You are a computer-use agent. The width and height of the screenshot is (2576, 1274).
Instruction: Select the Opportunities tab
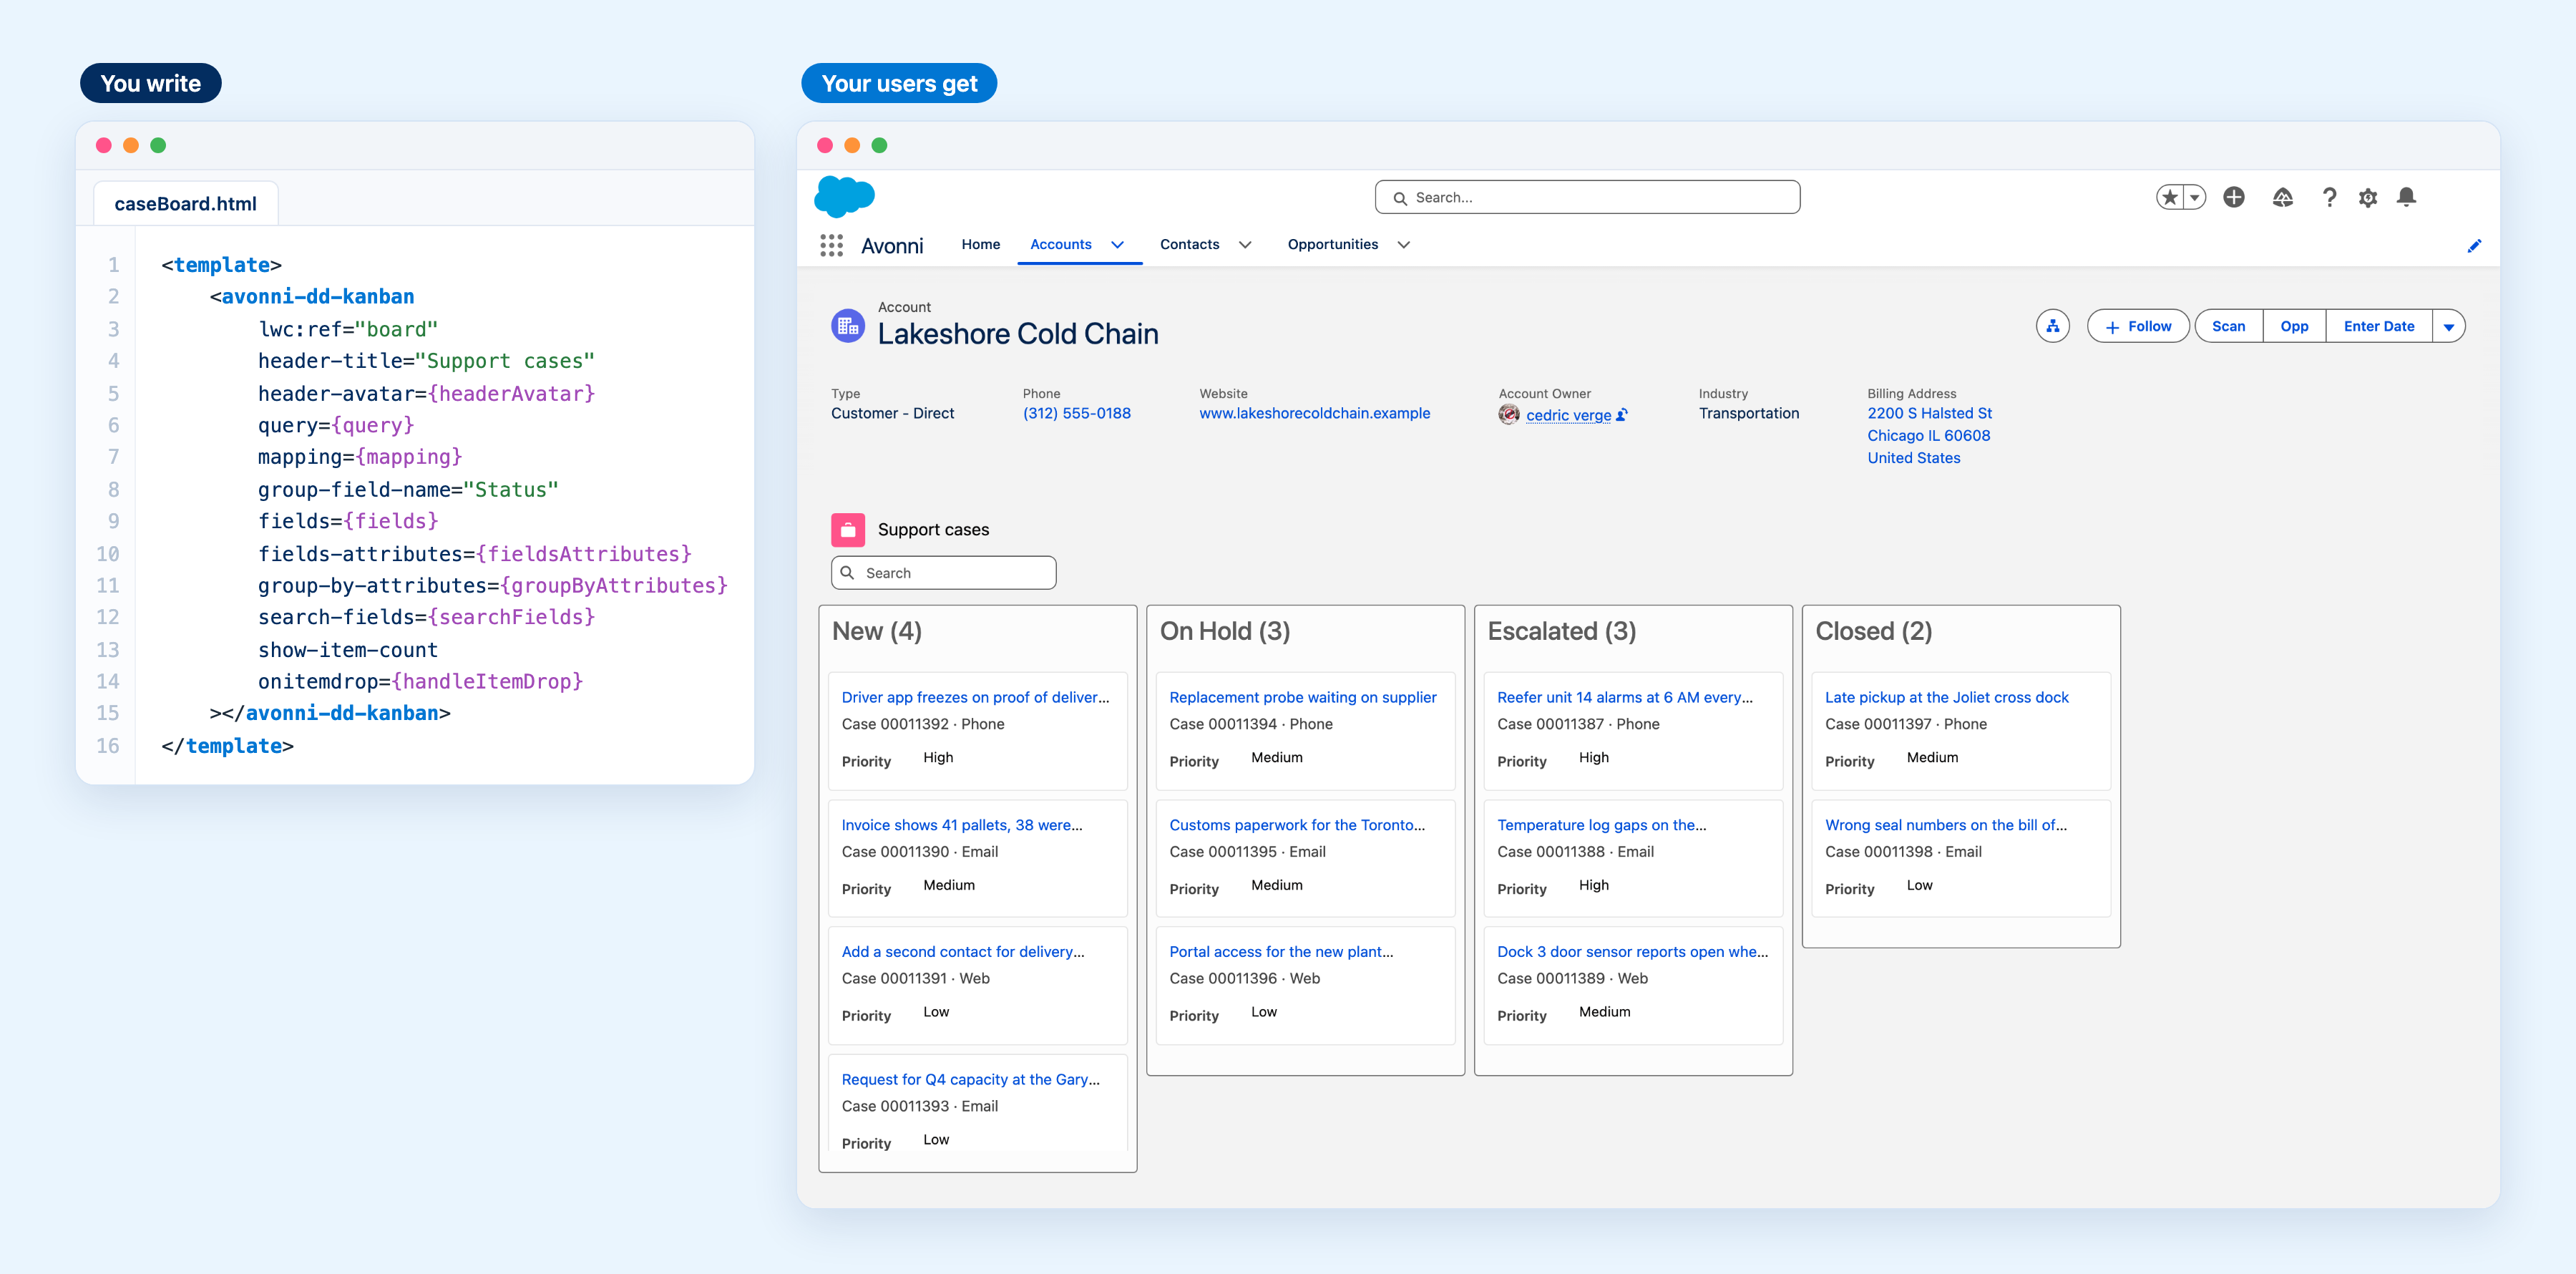(x=1332, y=244)
